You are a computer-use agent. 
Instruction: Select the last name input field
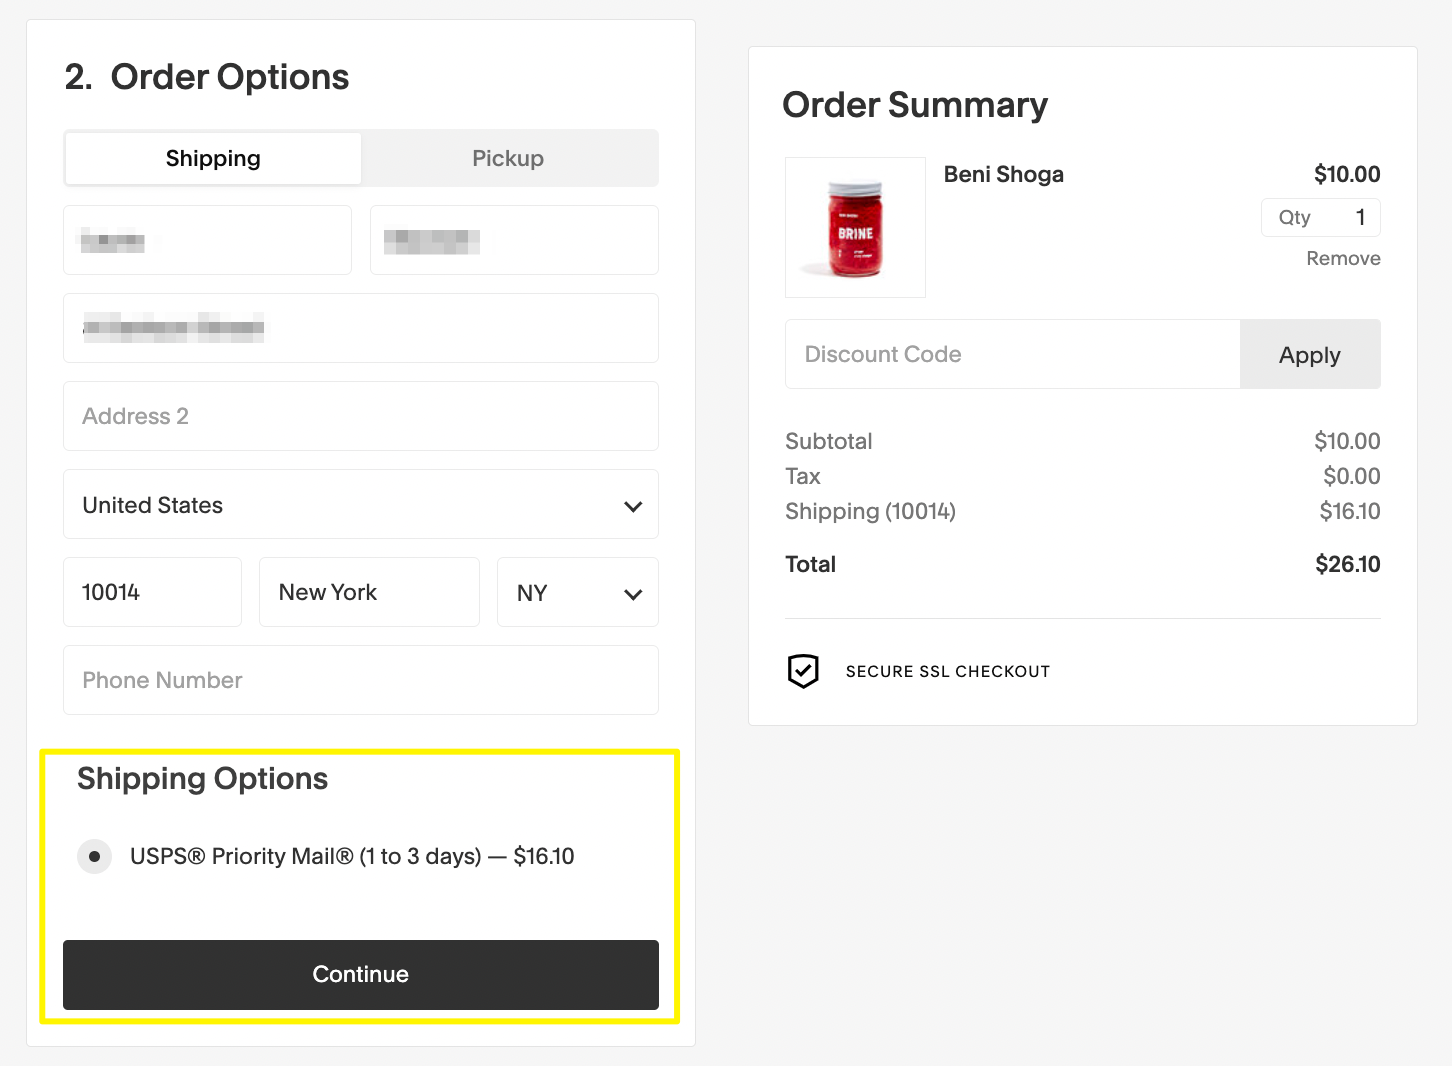514,240
